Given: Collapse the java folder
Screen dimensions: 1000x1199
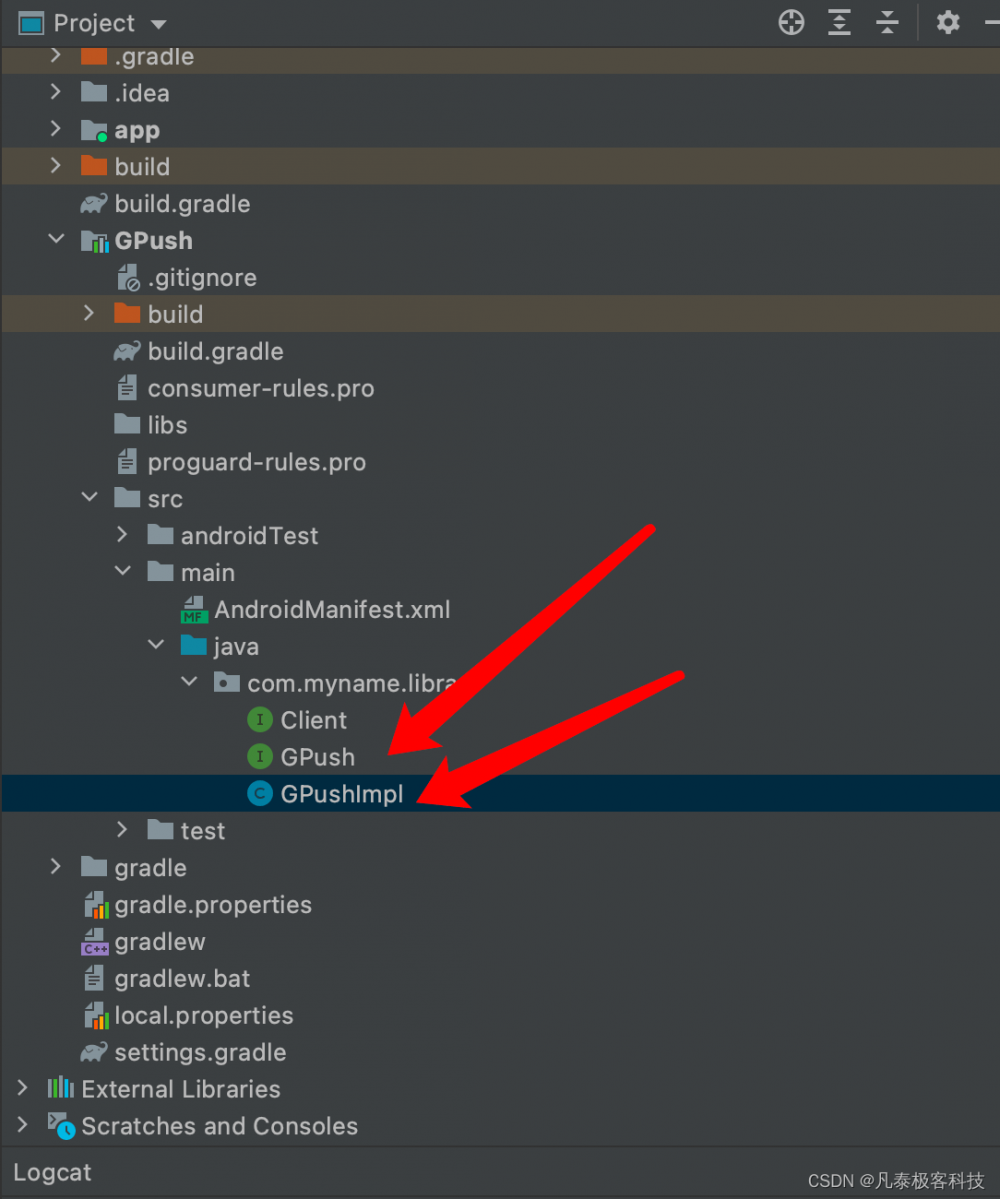Looking at the screenshot, I should (x=156, y=645).
